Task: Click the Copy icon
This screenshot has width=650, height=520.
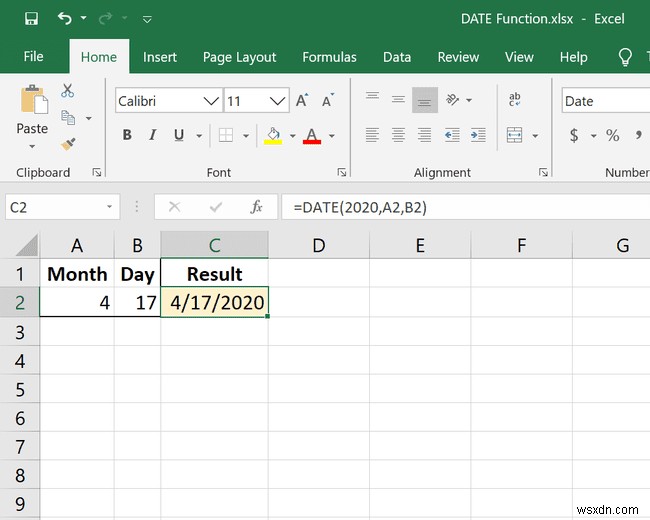Action: 68,118
